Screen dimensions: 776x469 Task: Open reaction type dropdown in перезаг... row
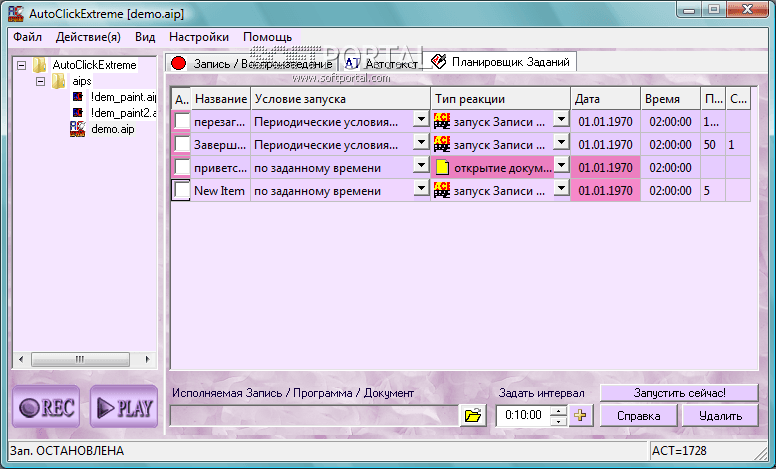pos(561,119)
